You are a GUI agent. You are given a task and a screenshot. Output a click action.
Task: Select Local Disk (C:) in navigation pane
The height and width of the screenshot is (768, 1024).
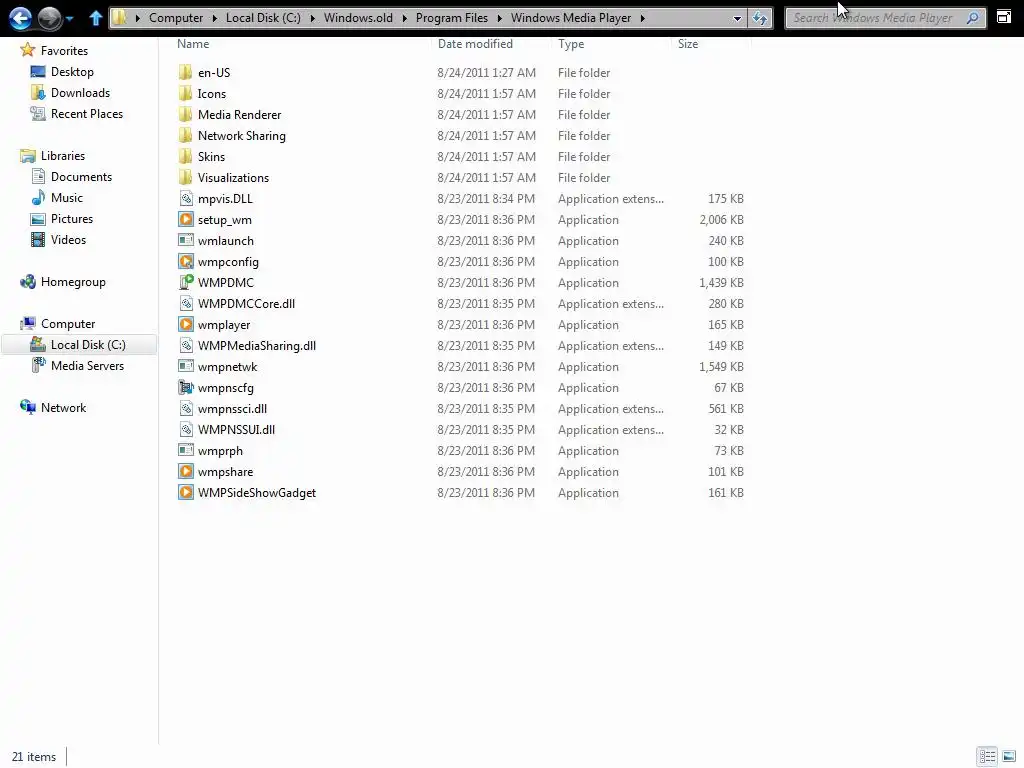click(79, 345)
